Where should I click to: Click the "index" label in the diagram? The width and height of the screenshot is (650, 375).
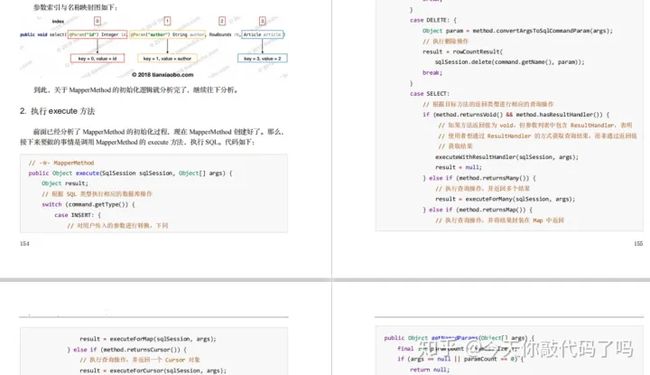(x=58, y=21)
